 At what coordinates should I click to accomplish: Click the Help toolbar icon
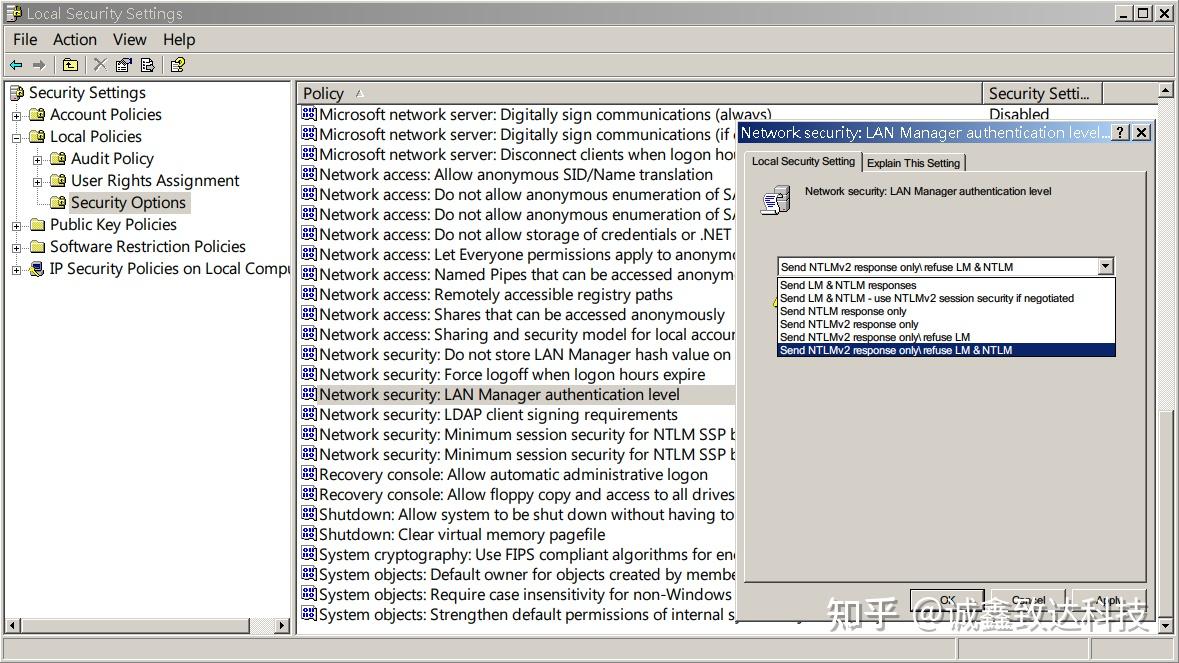pyautogui.click(x=178, y=65)
